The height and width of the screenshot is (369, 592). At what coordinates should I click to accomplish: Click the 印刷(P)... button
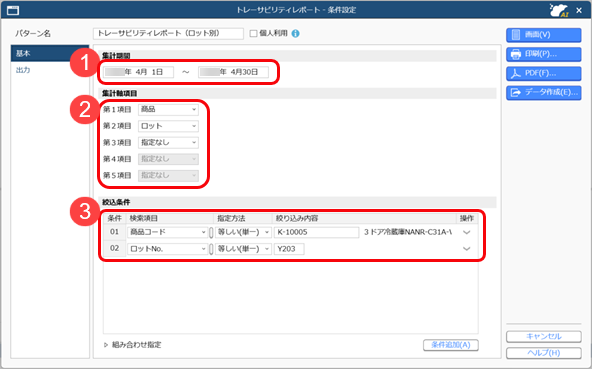pyautogui.click(x=544, y=54)
